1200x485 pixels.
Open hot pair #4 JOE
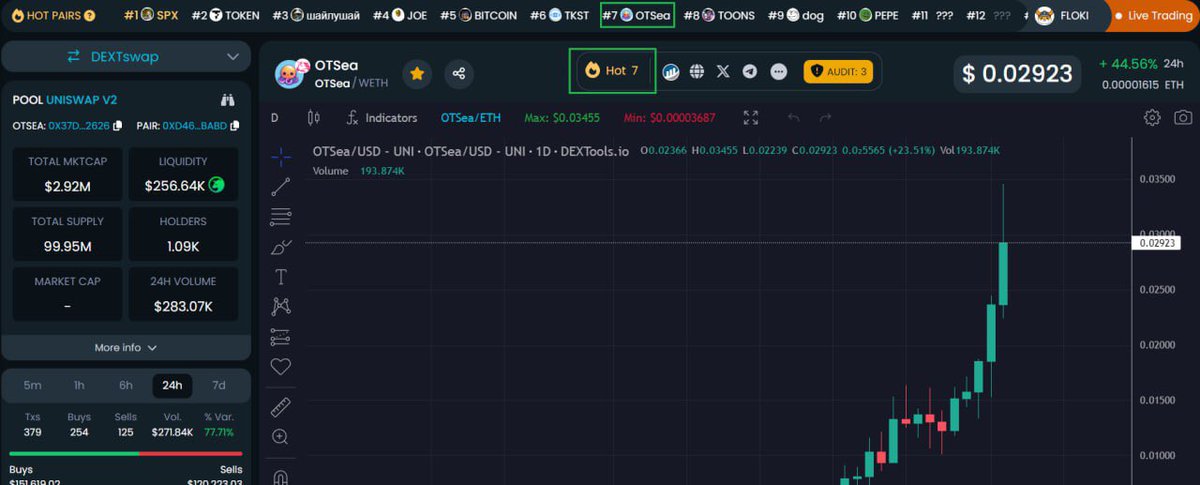400,16
